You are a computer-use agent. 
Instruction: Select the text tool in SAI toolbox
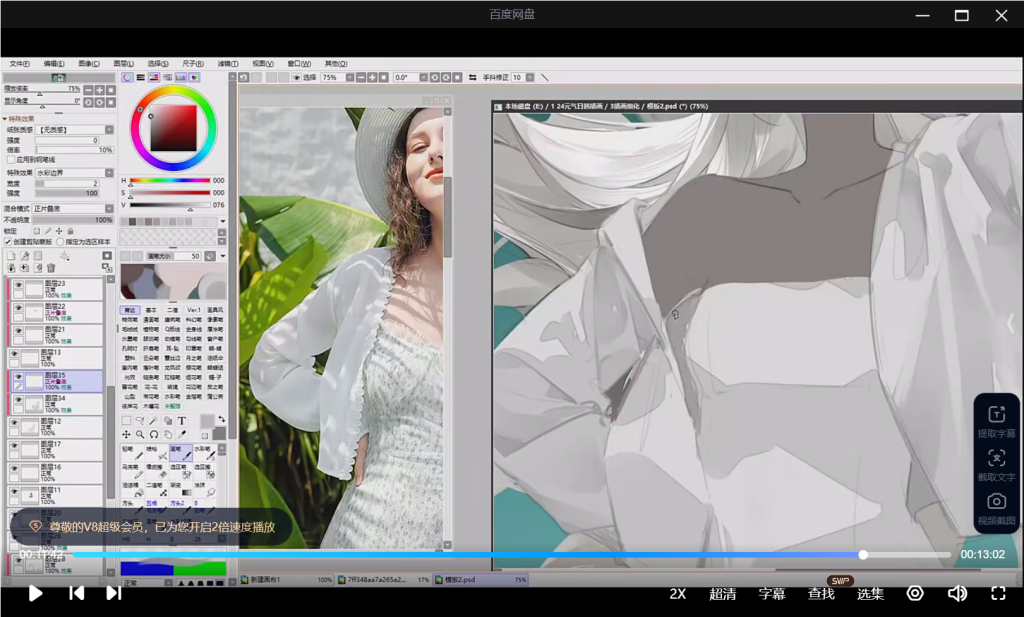182,421
